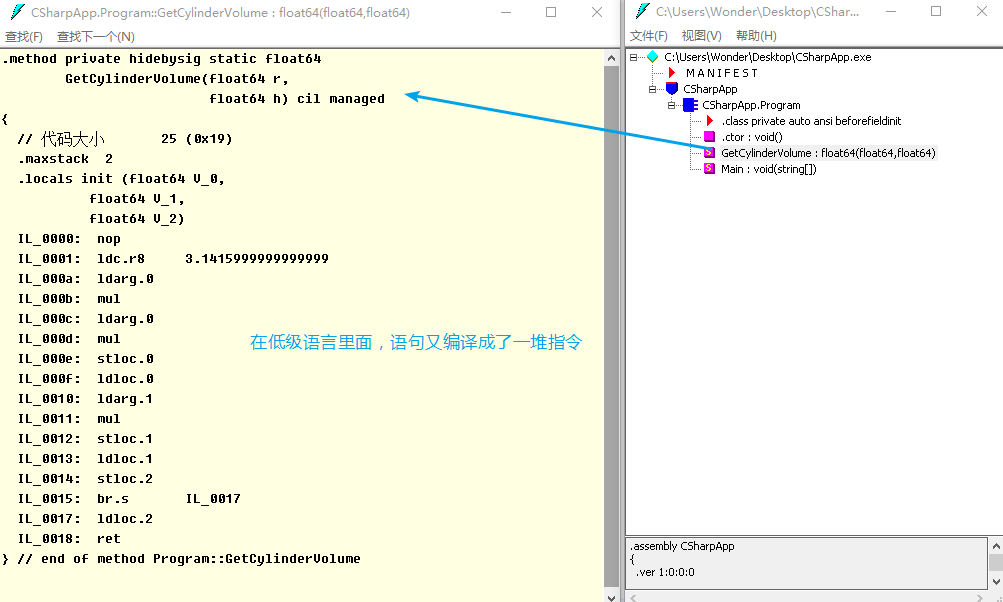Click the 'IL_0000: nop' instruction line
Image resolution: width=1003 pixels, height=602 pixels.
coord(69,239)
